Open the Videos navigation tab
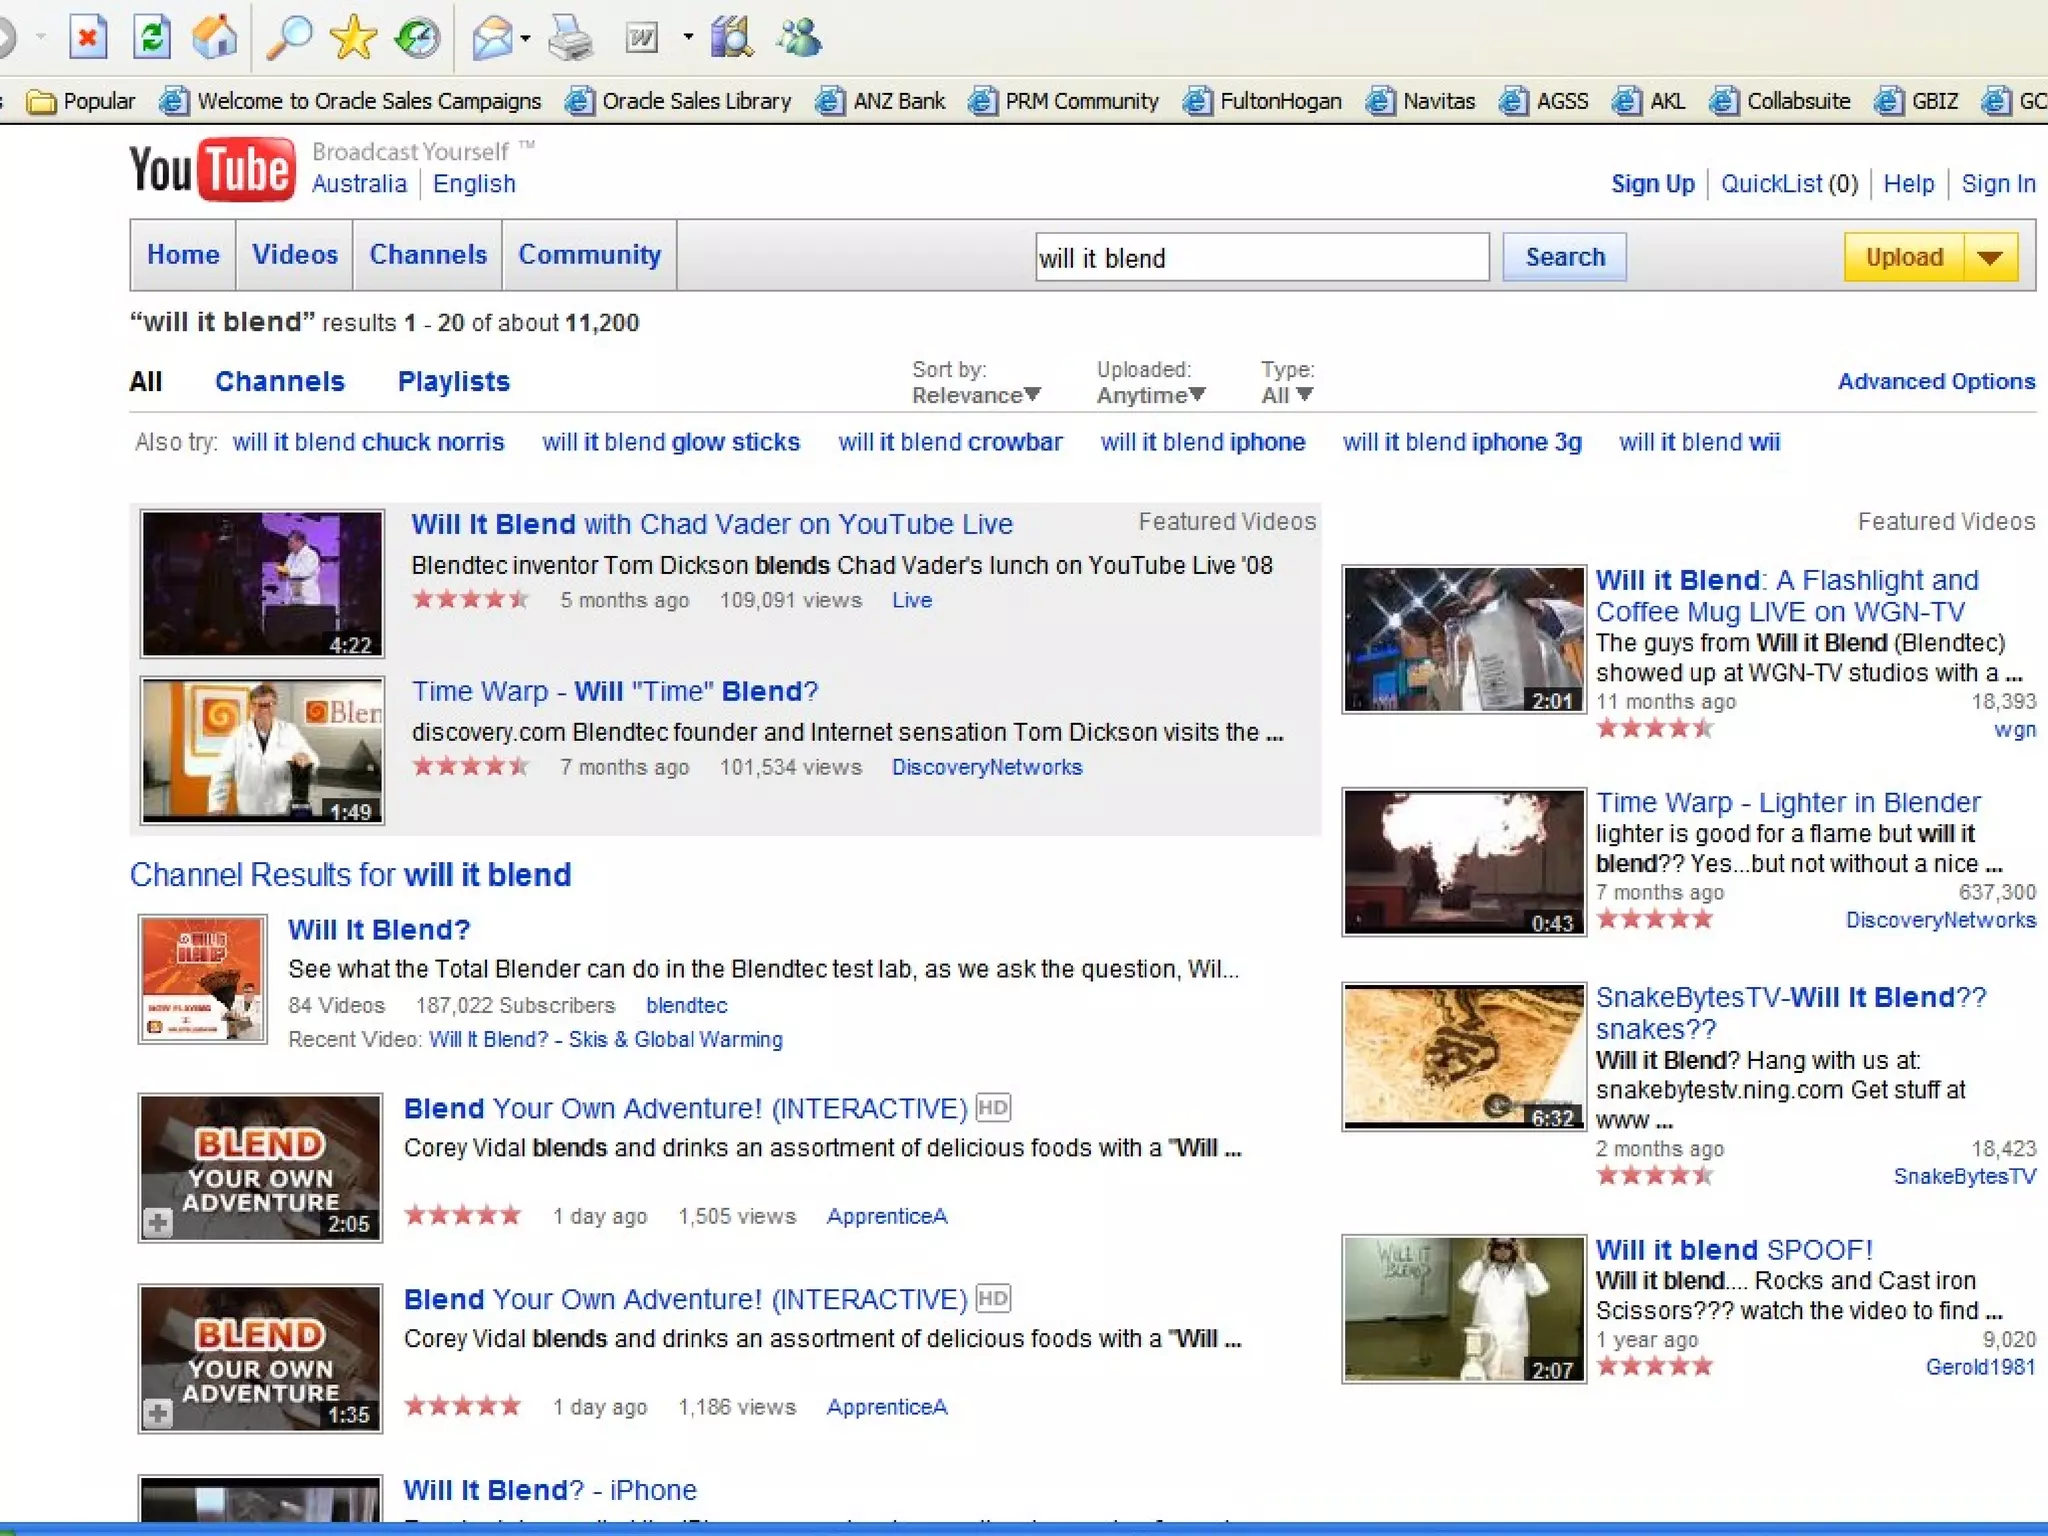The image size is (2048, 1536). (x=294, y=255)
